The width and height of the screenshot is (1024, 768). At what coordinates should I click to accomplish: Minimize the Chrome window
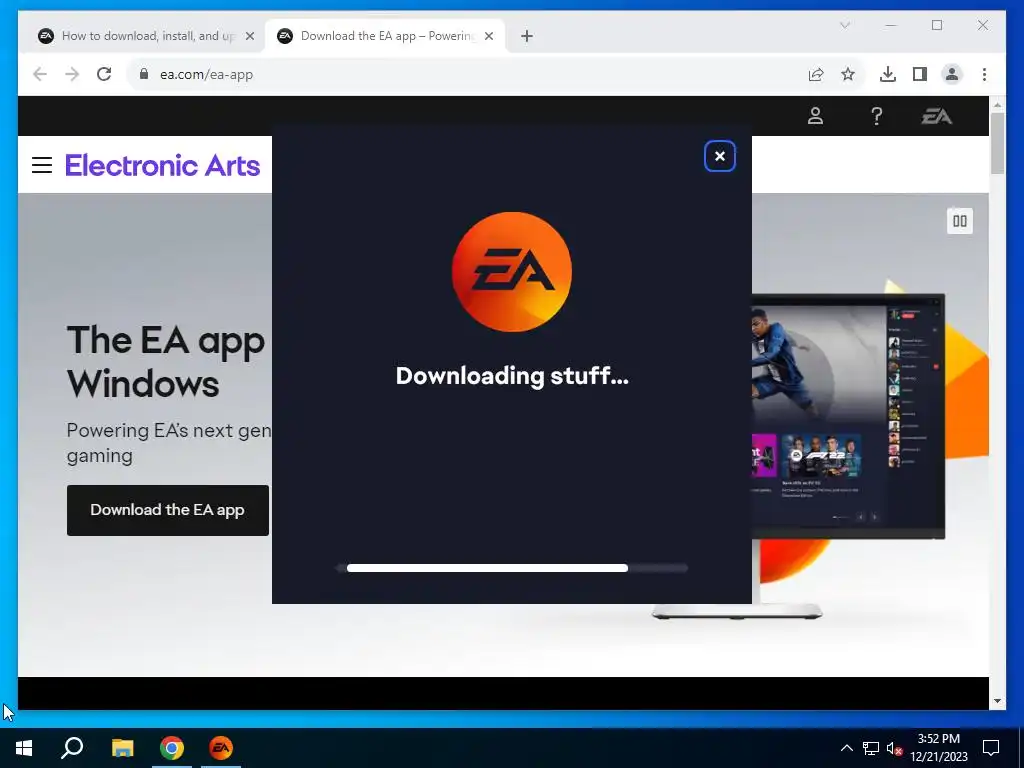pyautogui.click(x=891, y=25)
